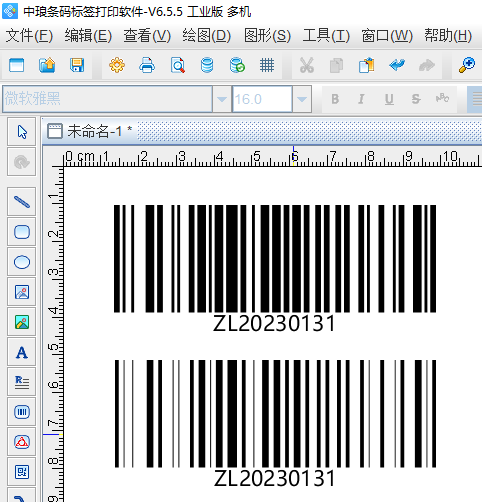Save the label with the floppy disk icon
Image resolution: width=482 pixels, height=502 pixels.
(77, 65)
